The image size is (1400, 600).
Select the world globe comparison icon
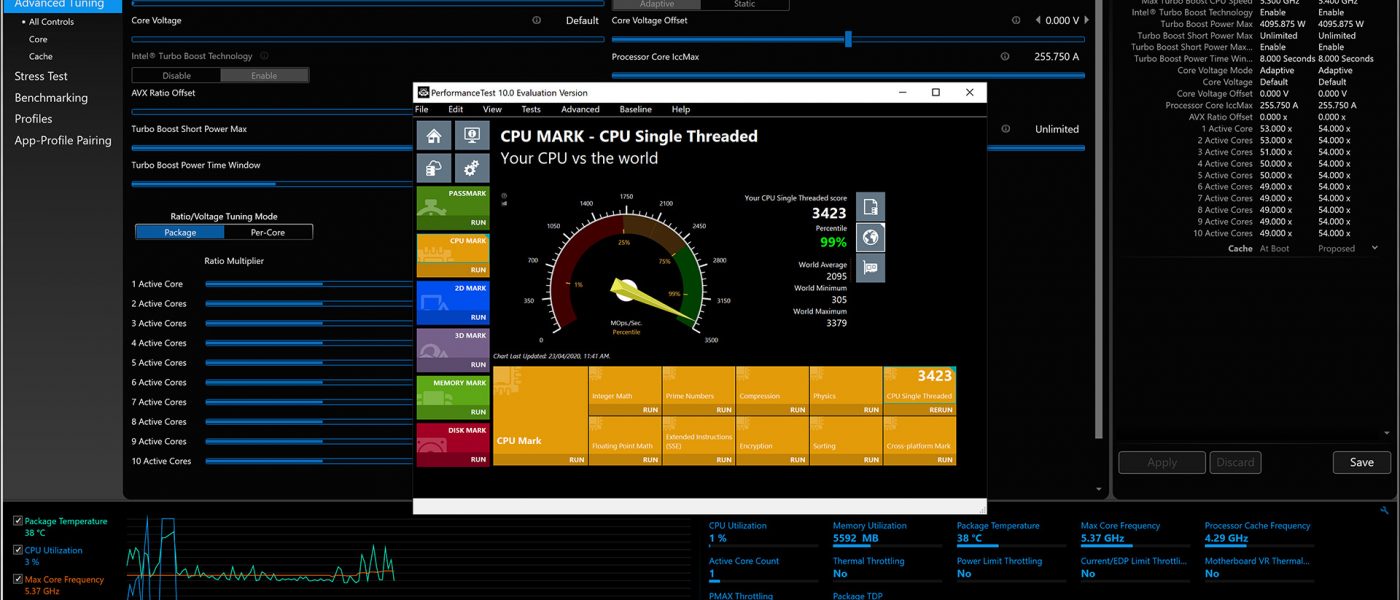click(870, 237)
